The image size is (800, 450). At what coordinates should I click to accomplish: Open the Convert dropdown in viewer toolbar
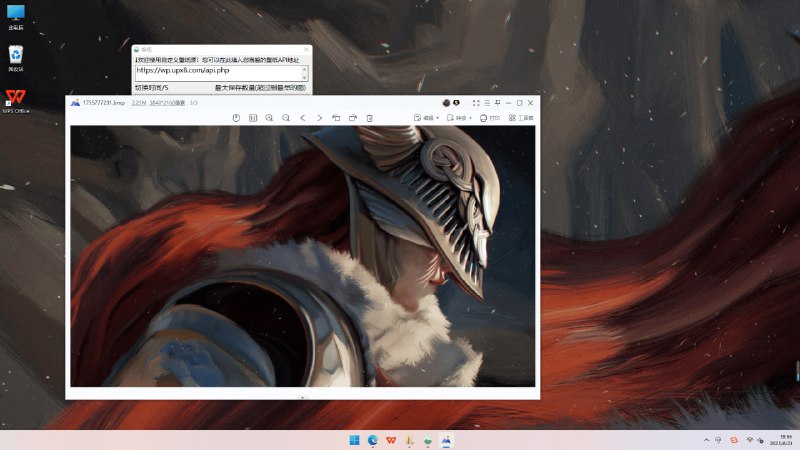(459, 118)
